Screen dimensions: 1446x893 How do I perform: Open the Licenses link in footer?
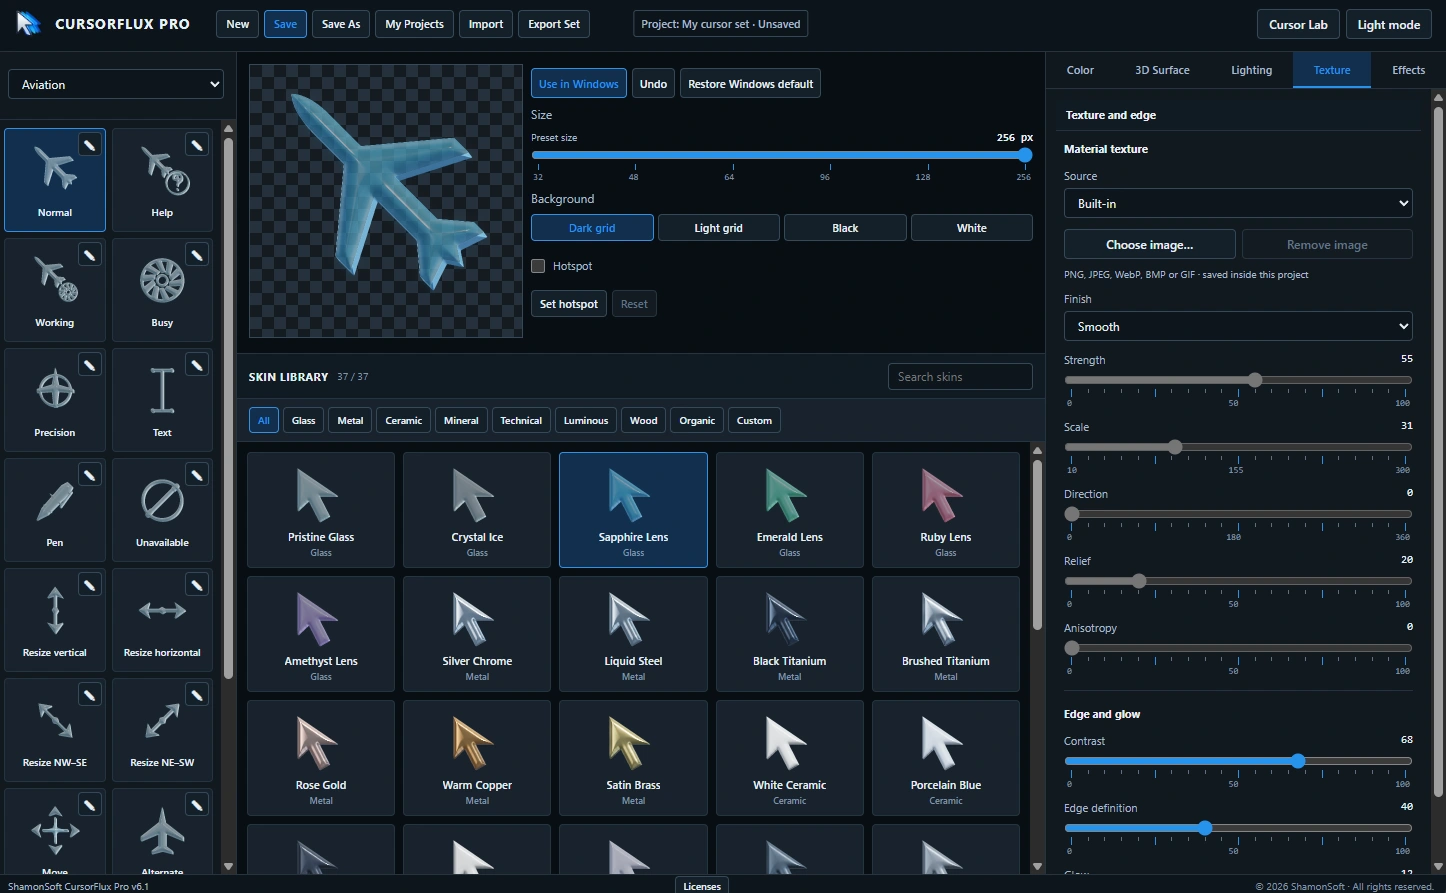[702, 886]
